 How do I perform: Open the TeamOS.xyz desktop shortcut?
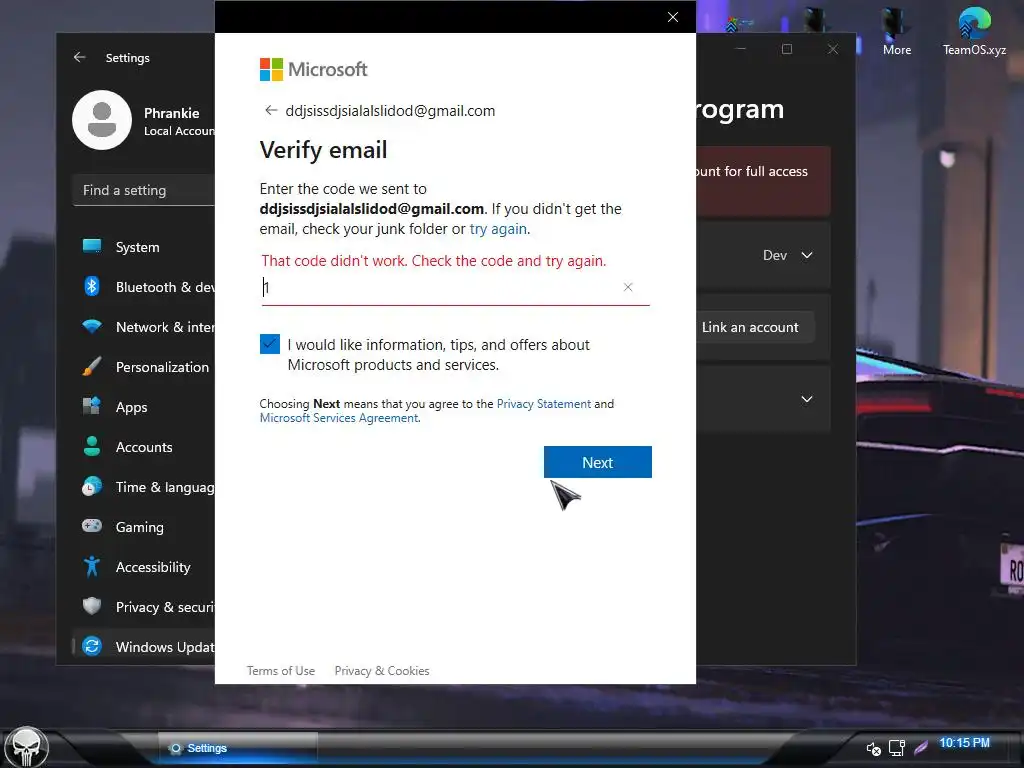pos(974,31)
